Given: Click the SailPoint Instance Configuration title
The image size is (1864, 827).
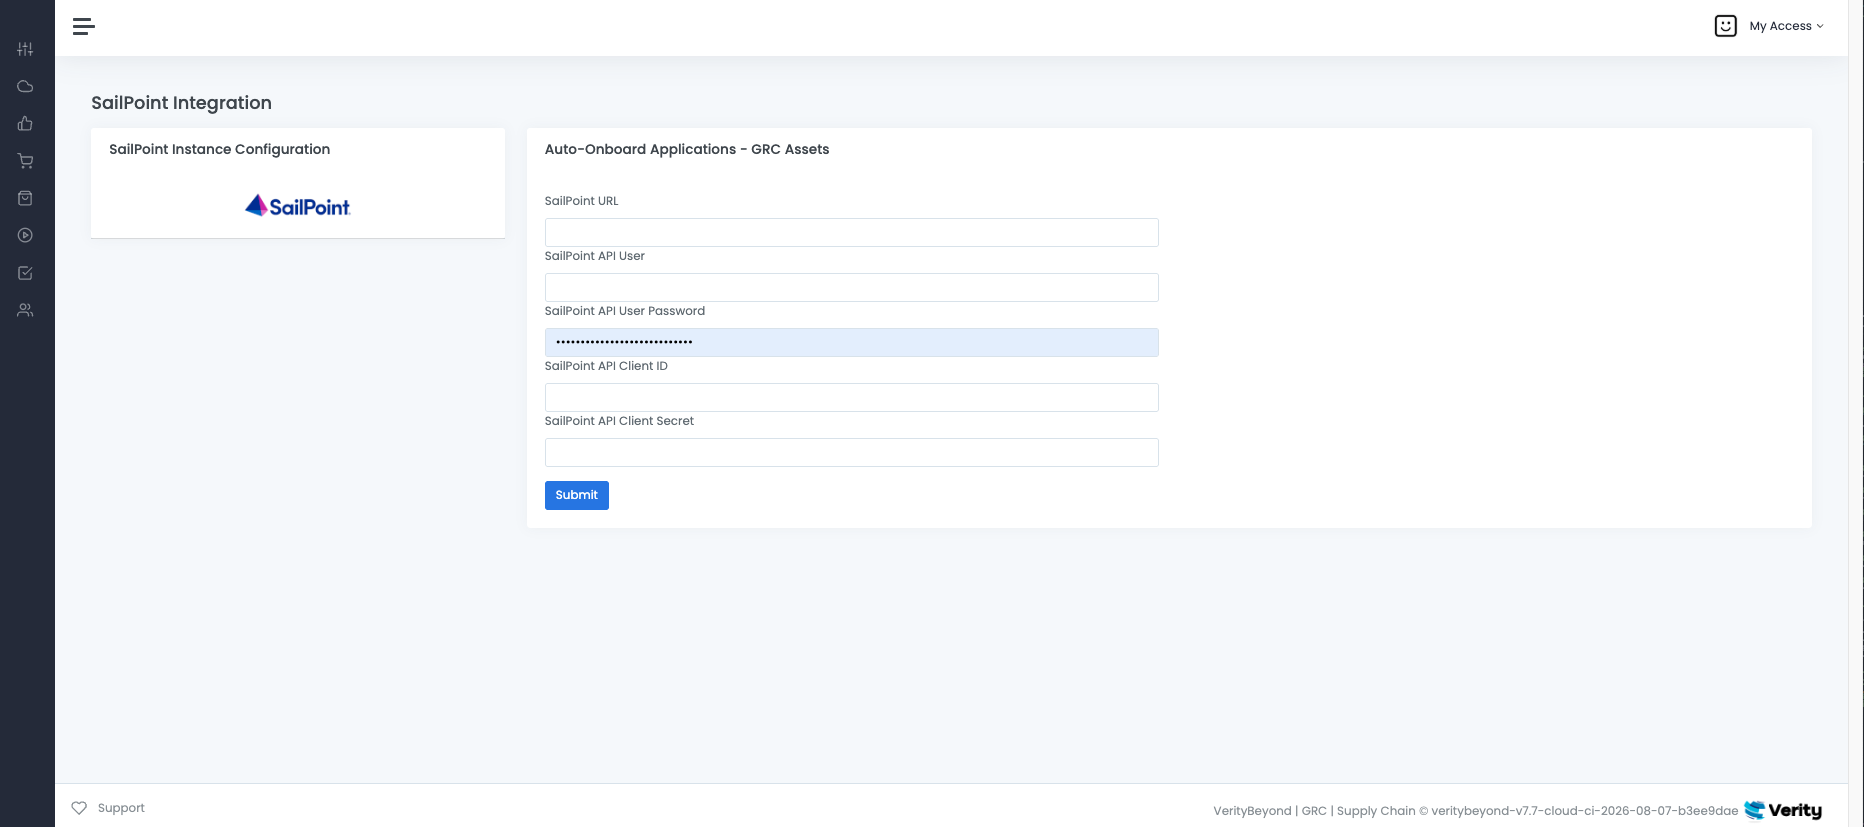Looking at the screenshot, I should 219,149.
